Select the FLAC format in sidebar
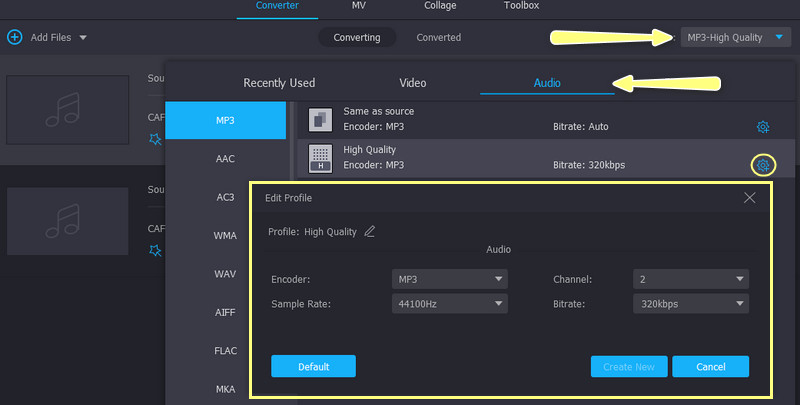This screenshot has height=405, width=800. (x=225, y=350)
